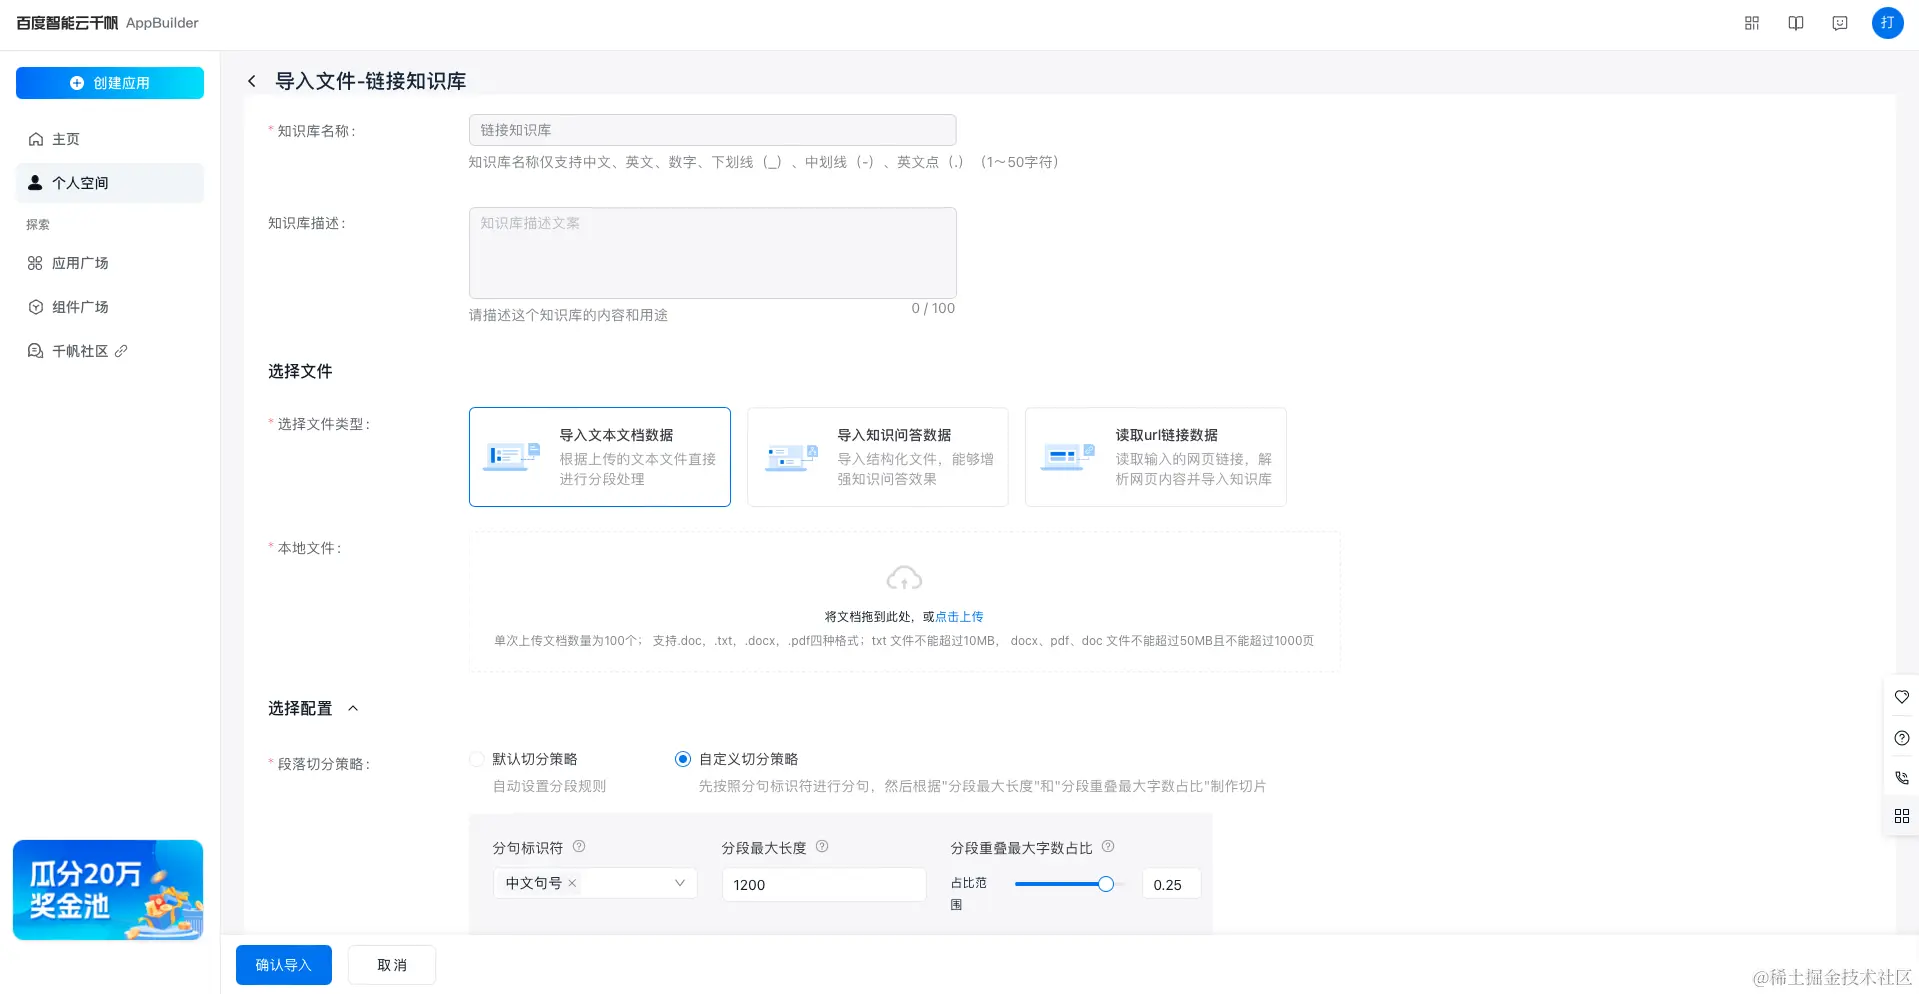Click the 取消 button
The image size is (1919, 994).
tap(392, 965)
